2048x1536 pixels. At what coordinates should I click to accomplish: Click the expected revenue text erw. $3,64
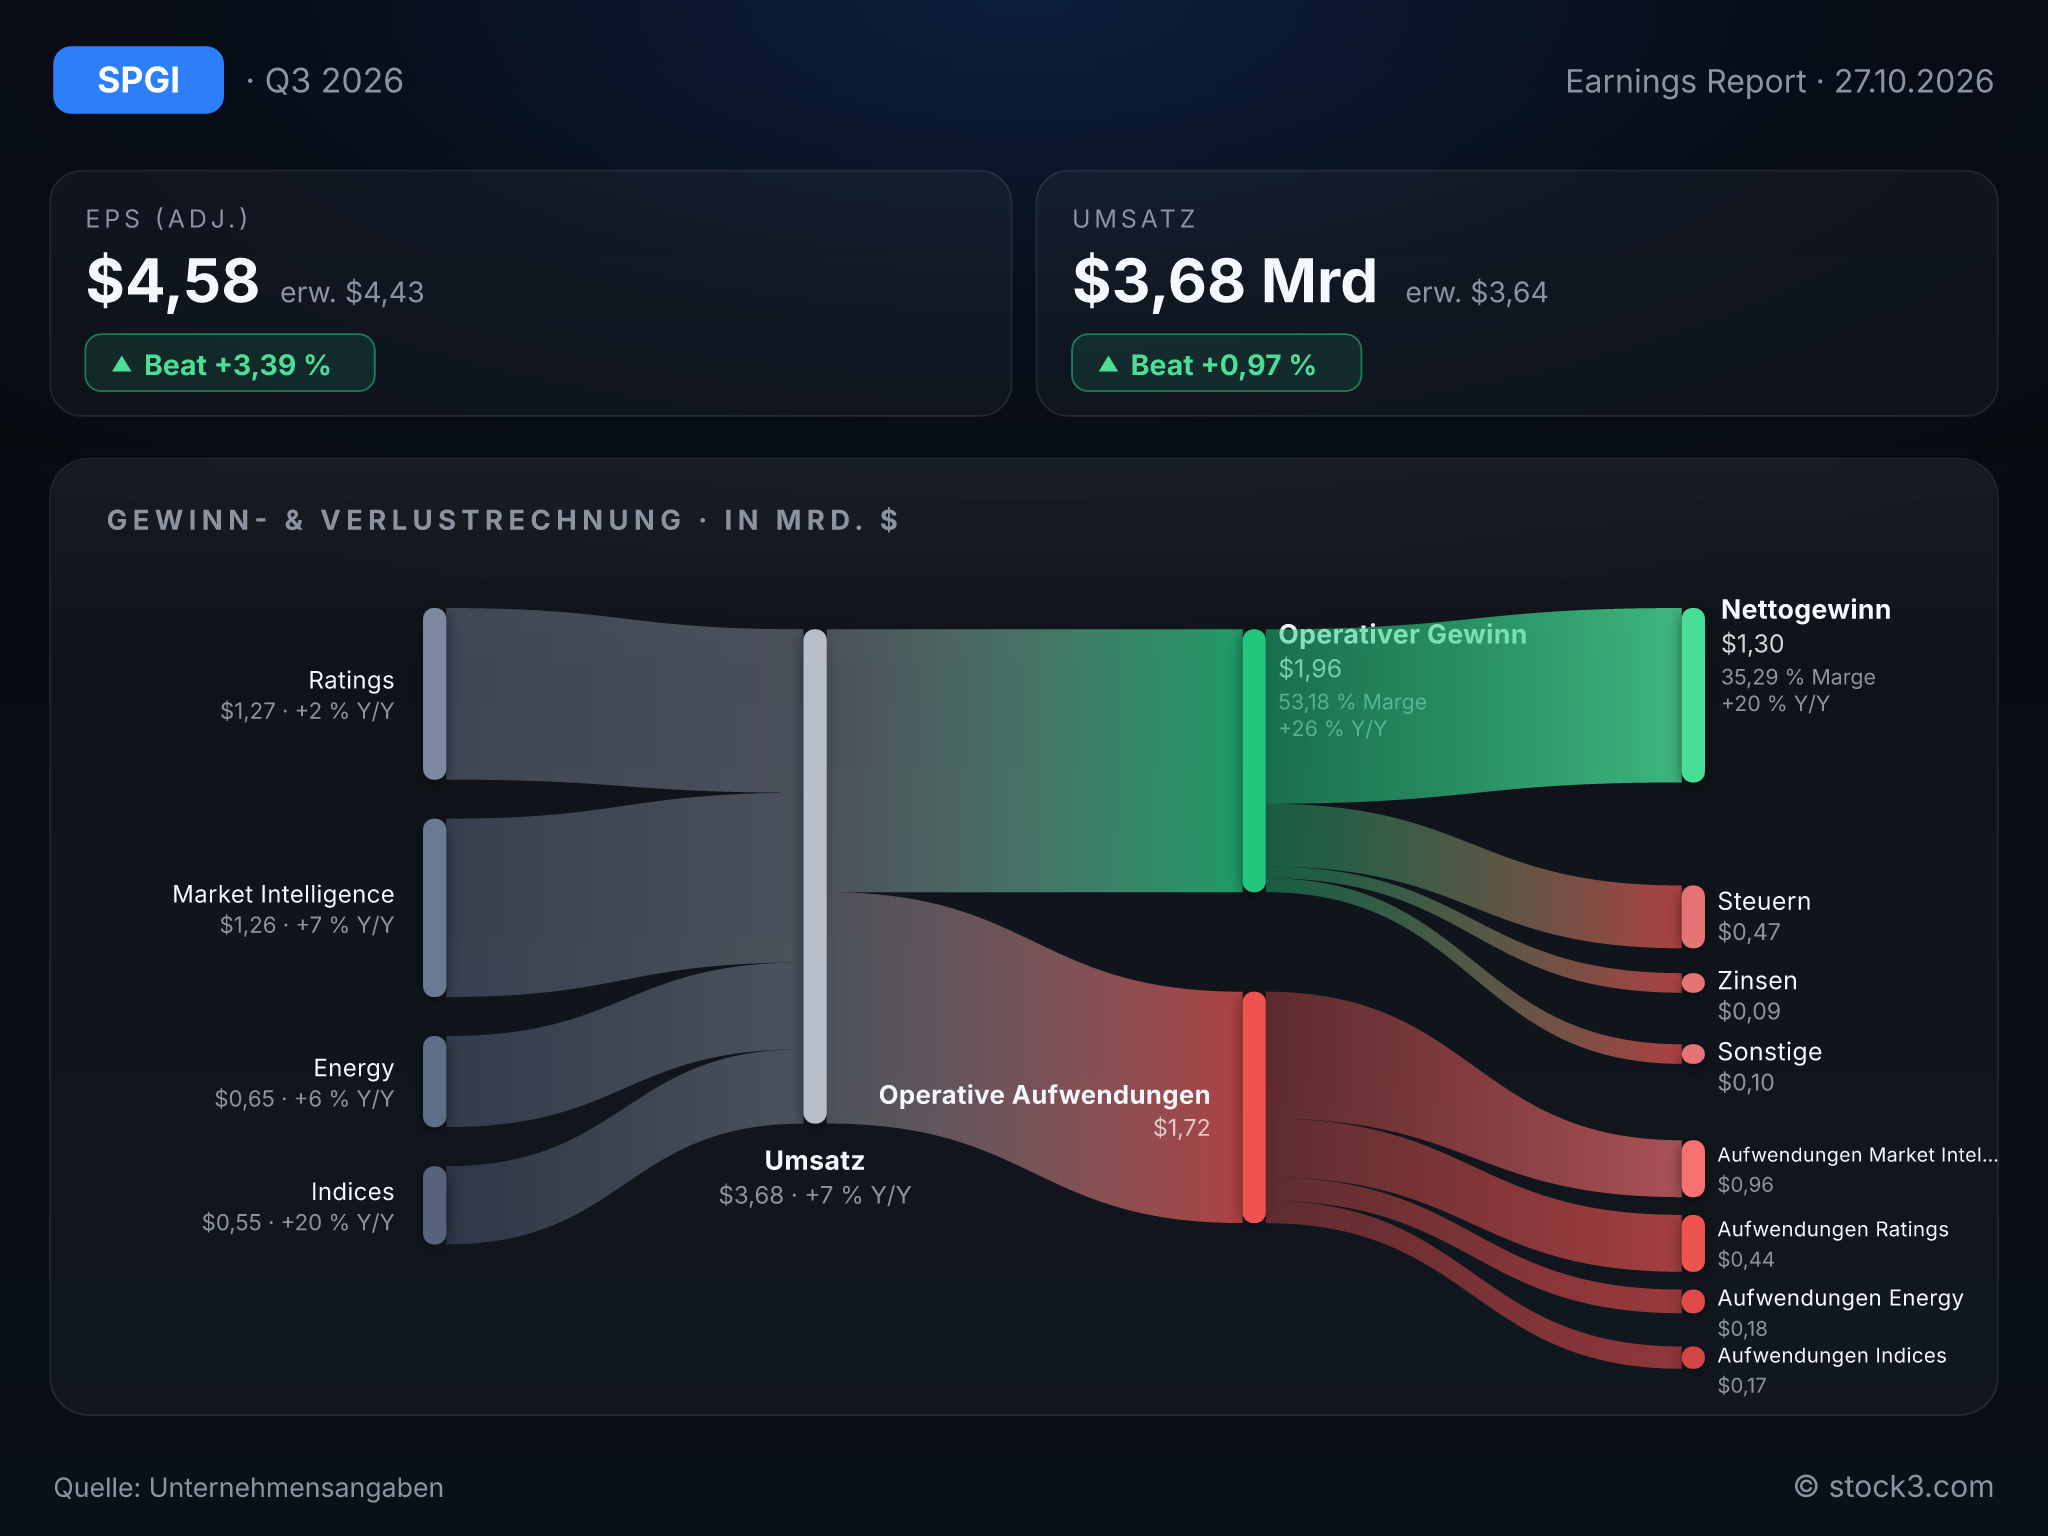tap(1477, 292)
